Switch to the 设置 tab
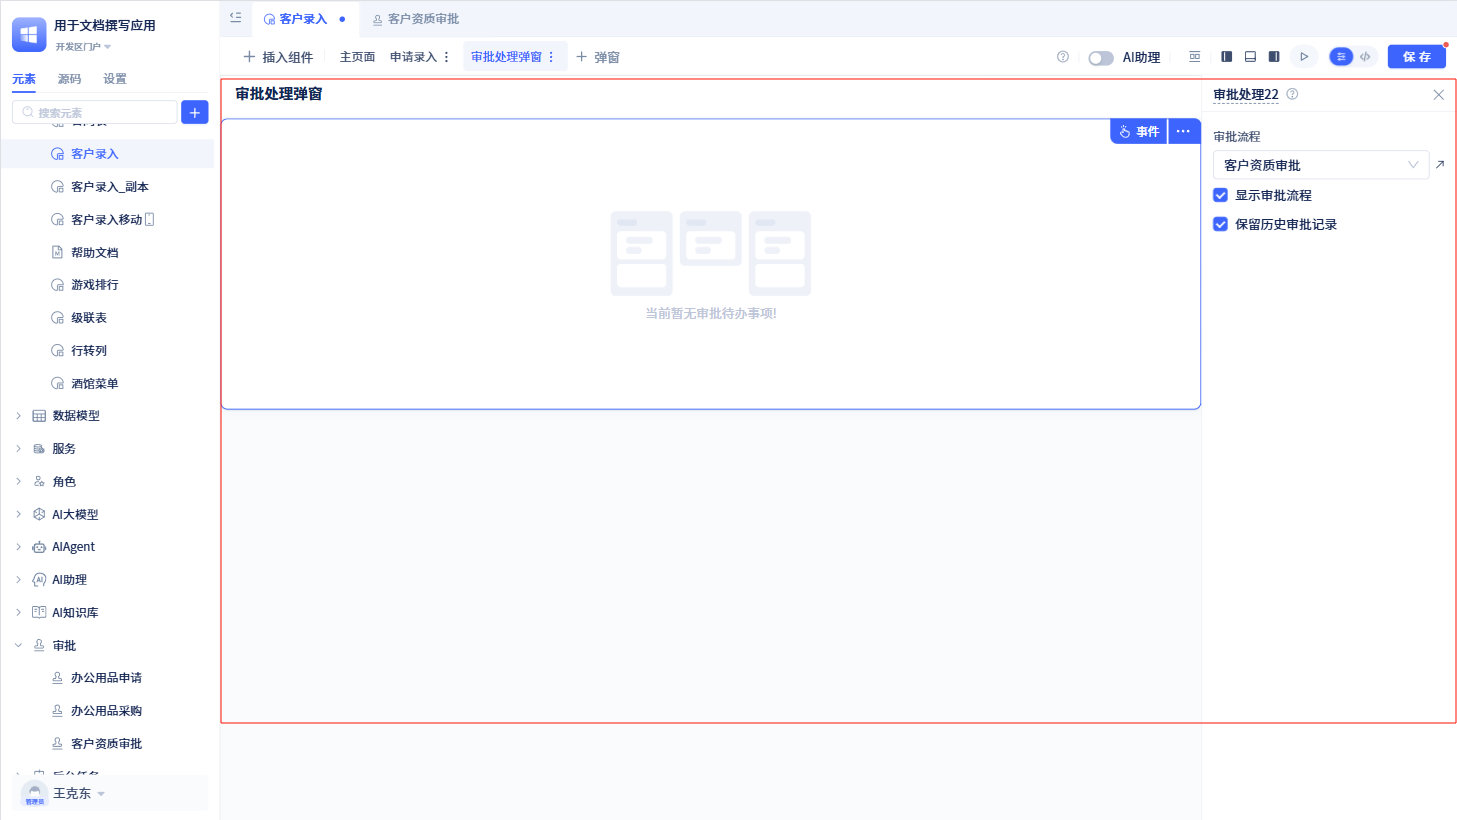The image size is (1457, 820). [x=115, y=79]
